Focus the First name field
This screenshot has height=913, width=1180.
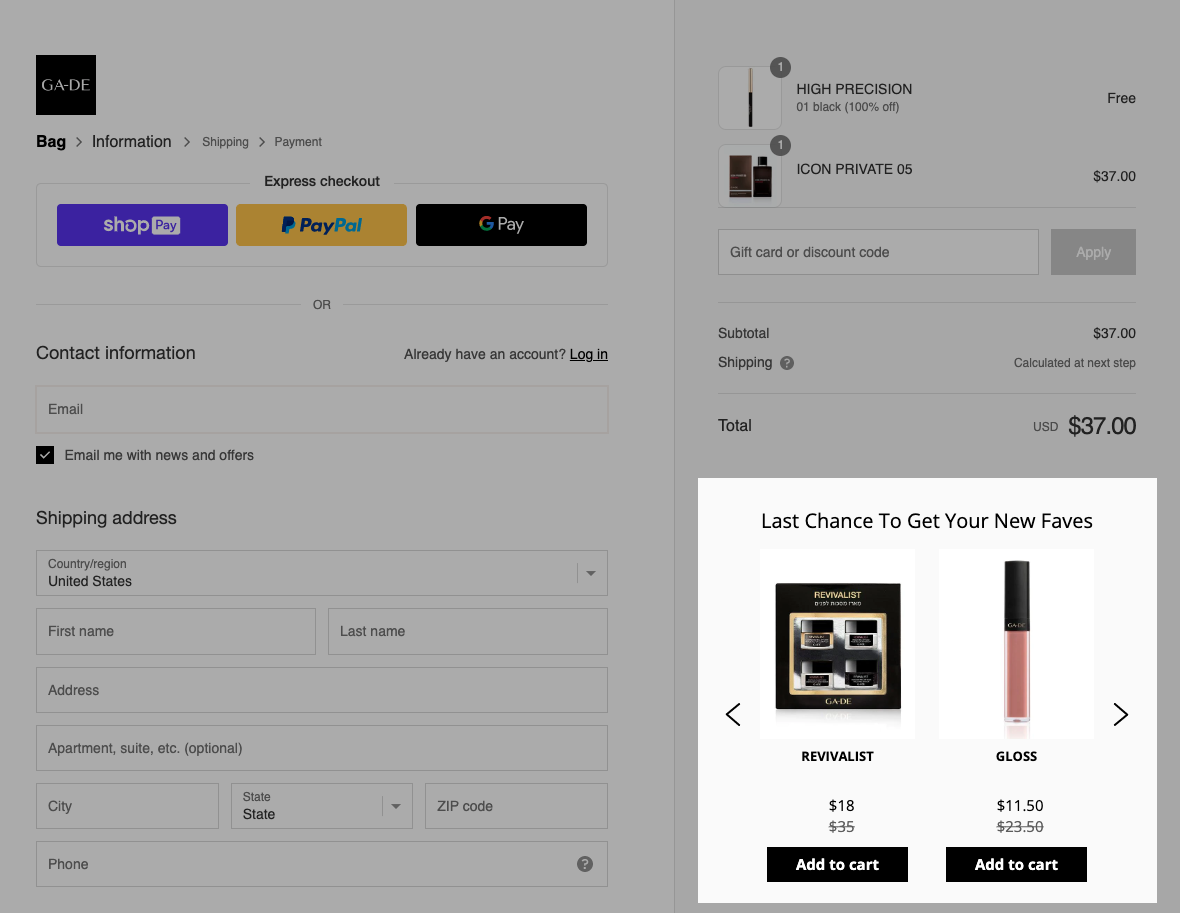[176, 631]
